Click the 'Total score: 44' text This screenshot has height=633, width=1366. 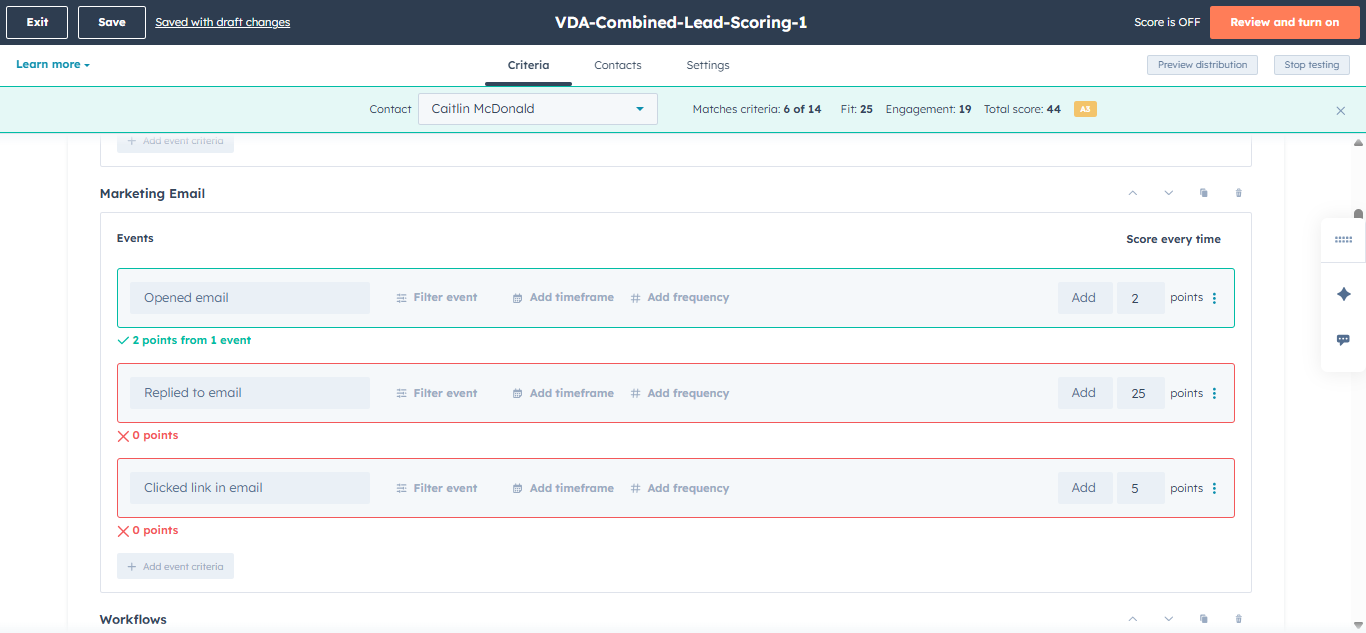click(1022, 109)
